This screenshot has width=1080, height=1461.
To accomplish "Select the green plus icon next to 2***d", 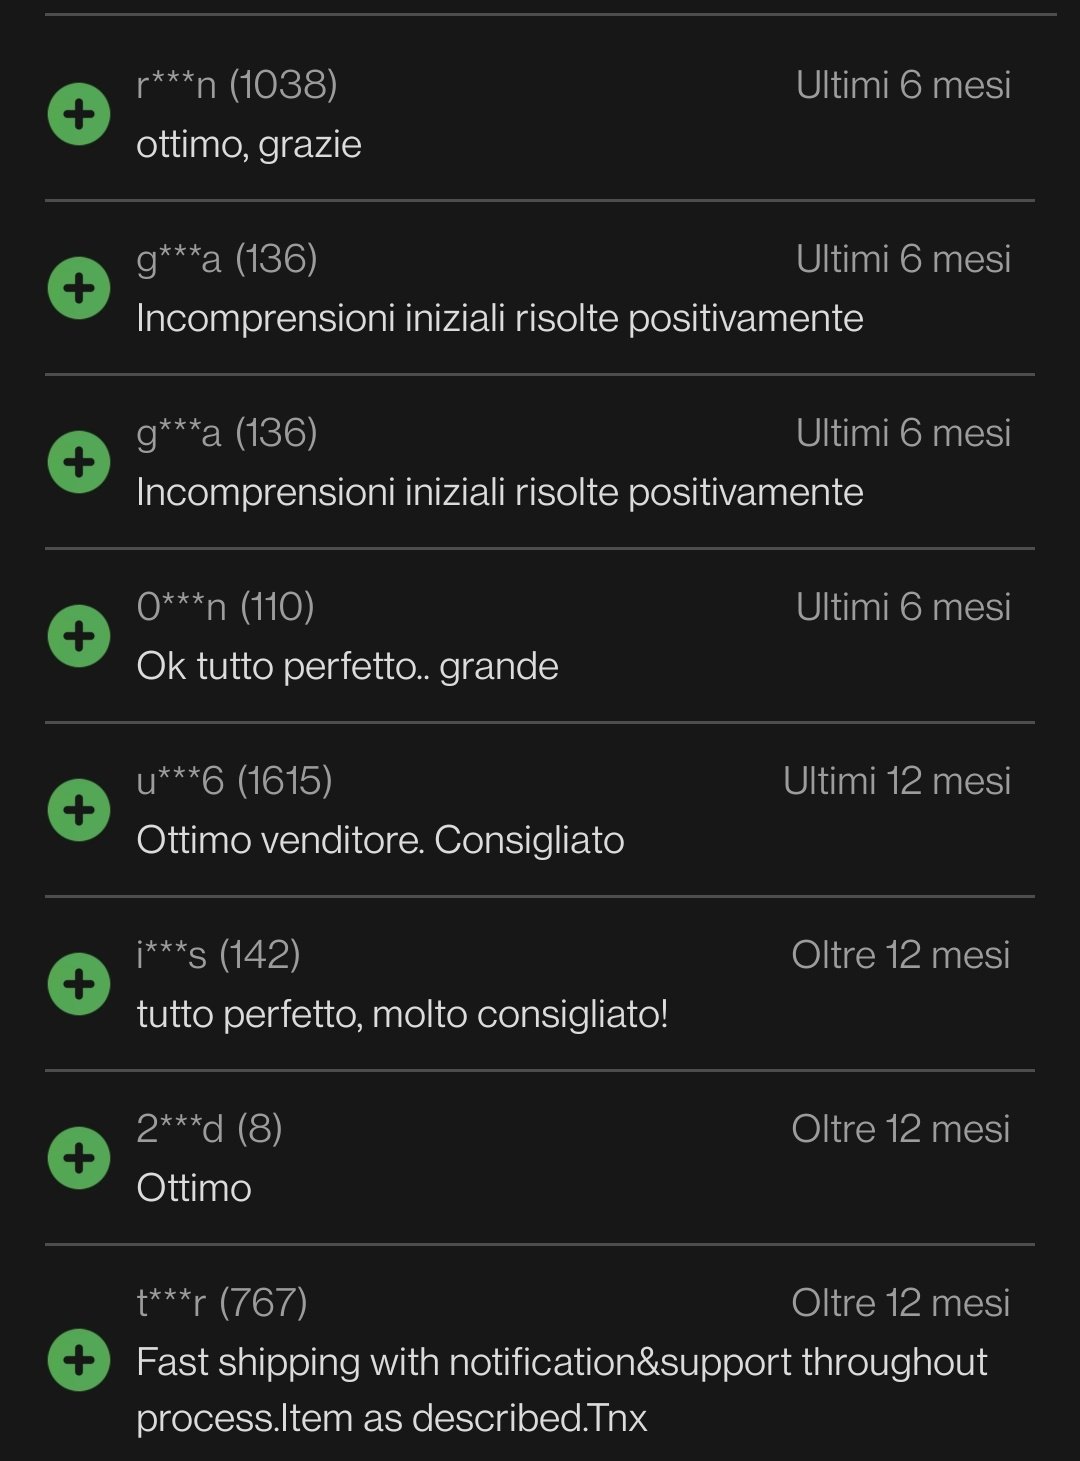I will (x=79, y=1158).
